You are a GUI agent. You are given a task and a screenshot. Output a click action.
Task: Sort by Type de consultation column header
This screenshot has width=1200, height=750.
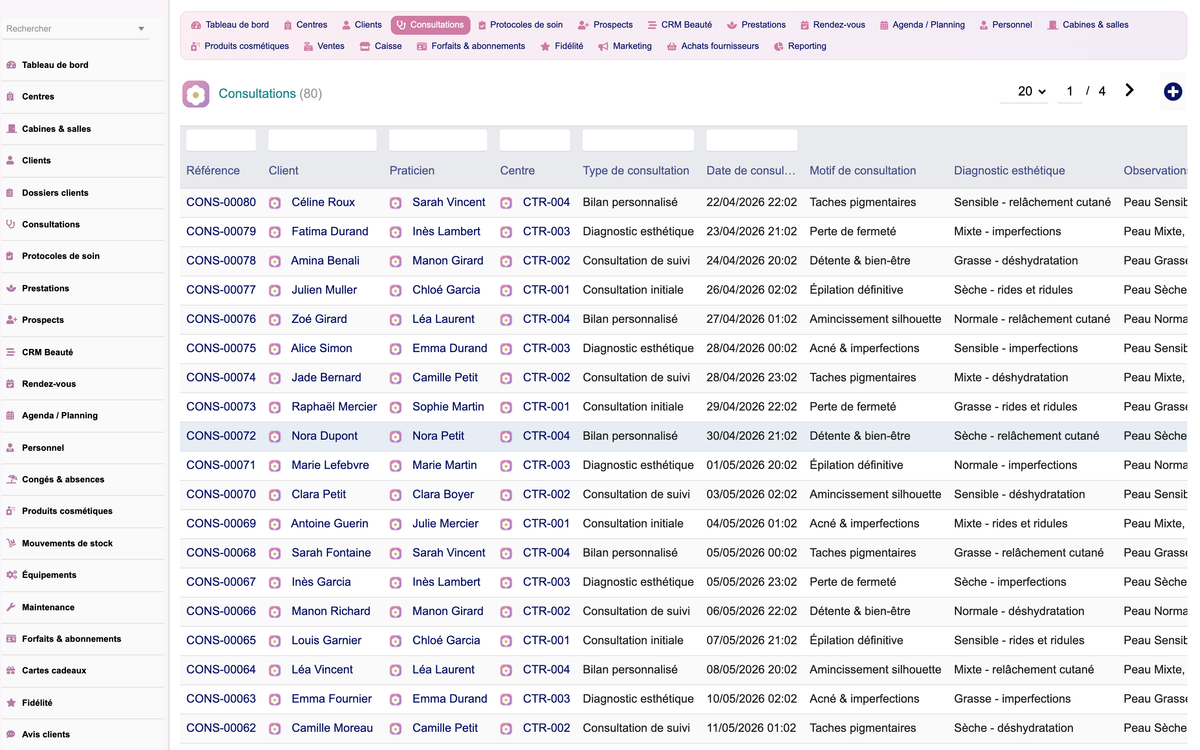(636, 171)
